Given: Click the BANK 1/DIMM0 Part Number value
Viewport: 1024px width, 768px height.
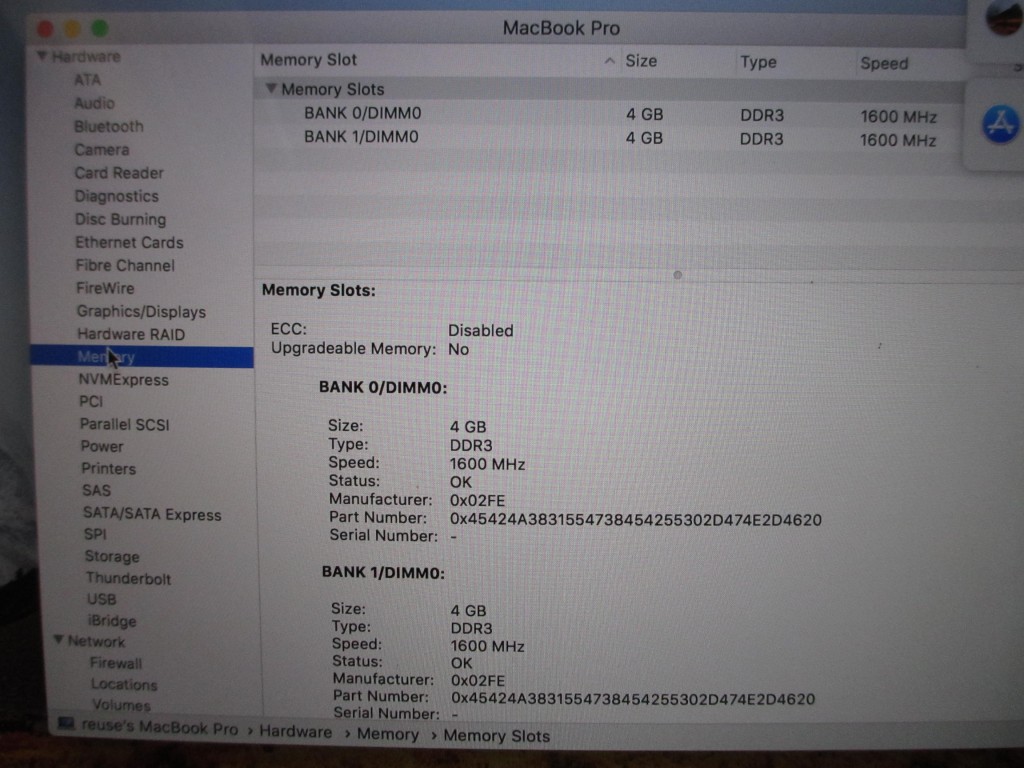Looking at the screenshot, I should [633, 699].
